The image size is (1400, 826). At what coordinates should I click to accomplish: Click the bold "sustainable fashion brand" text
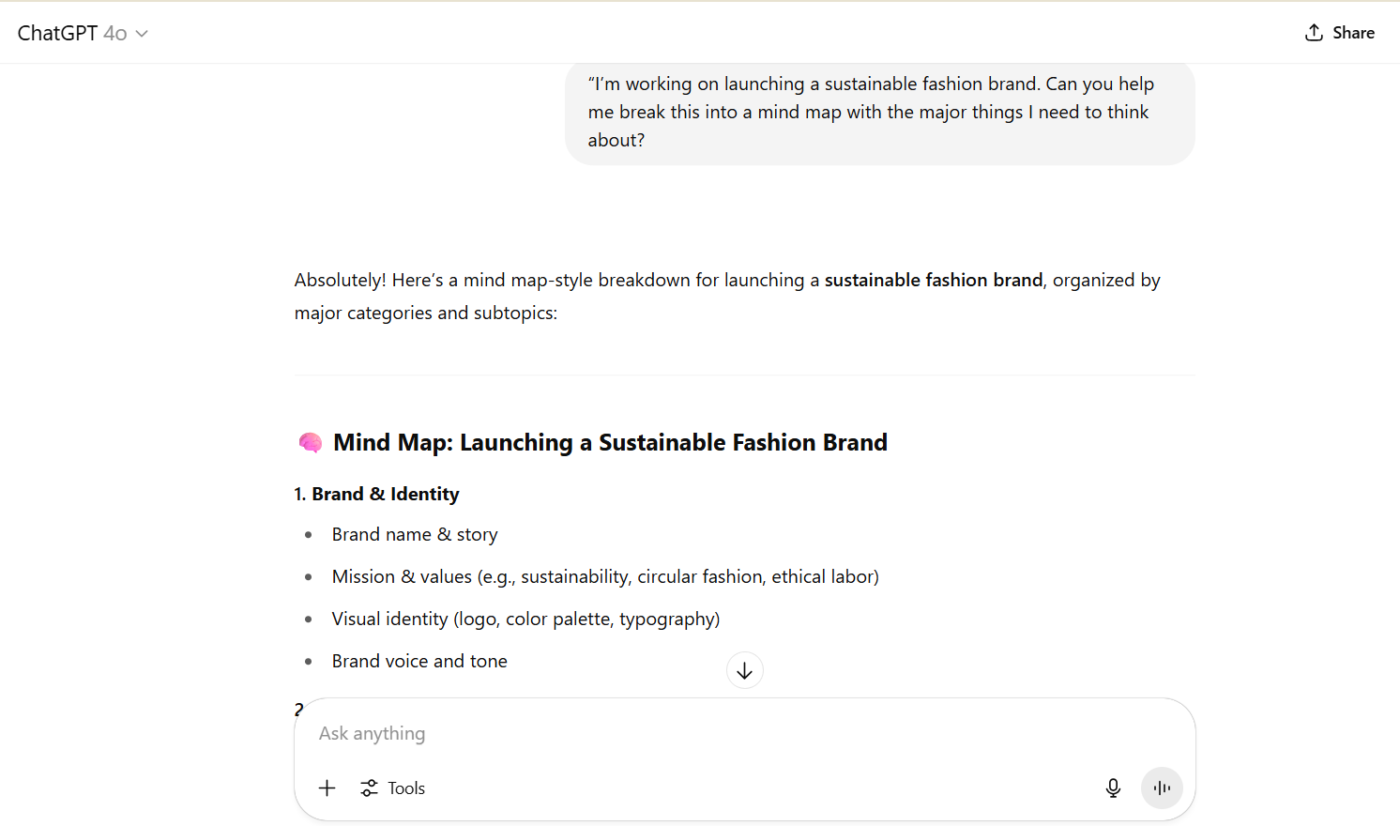[933, 280]
